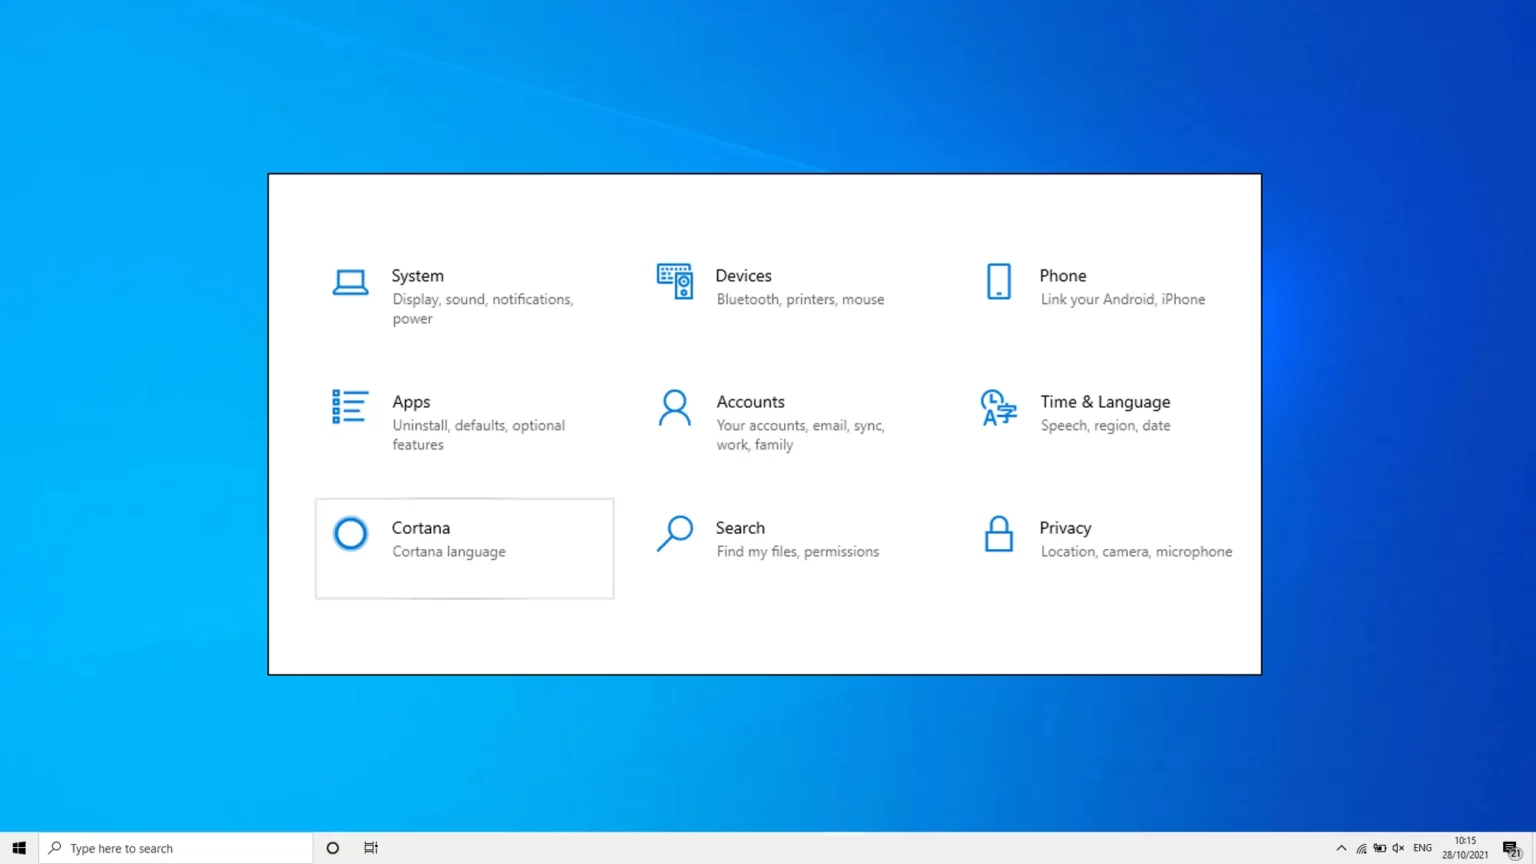
Task: Open Time & Language settings icon
Action: coord(998,408)
